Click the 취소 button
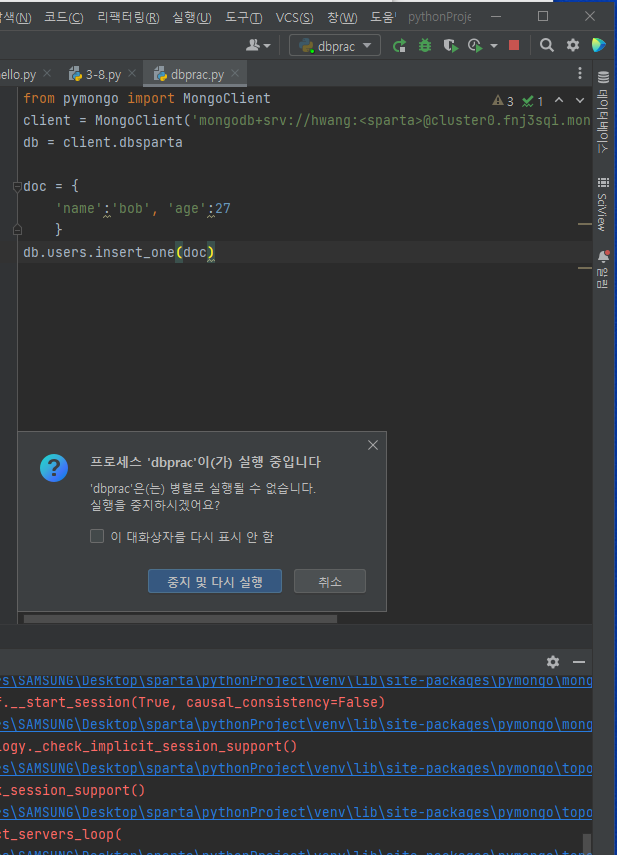The image size is (617, 855). [x=330, y=581]
